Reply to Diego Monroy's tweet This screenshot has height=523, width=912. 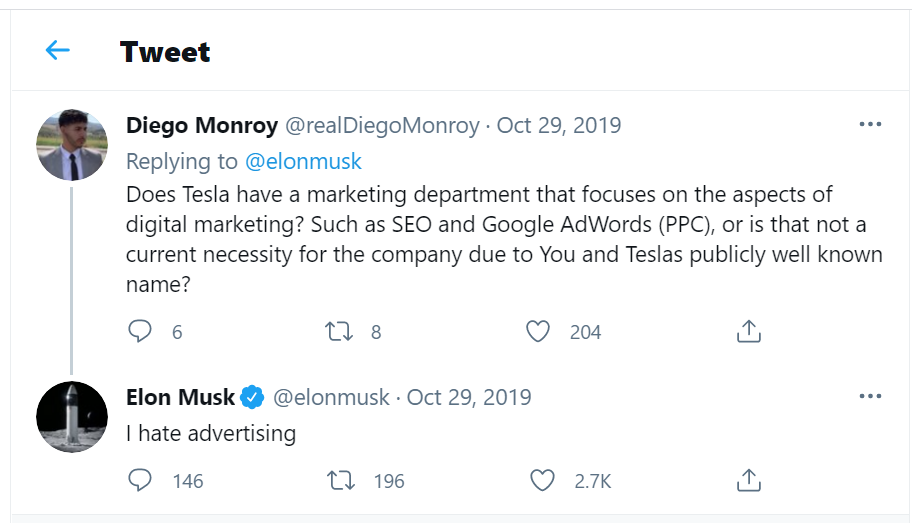pos(141,331)
